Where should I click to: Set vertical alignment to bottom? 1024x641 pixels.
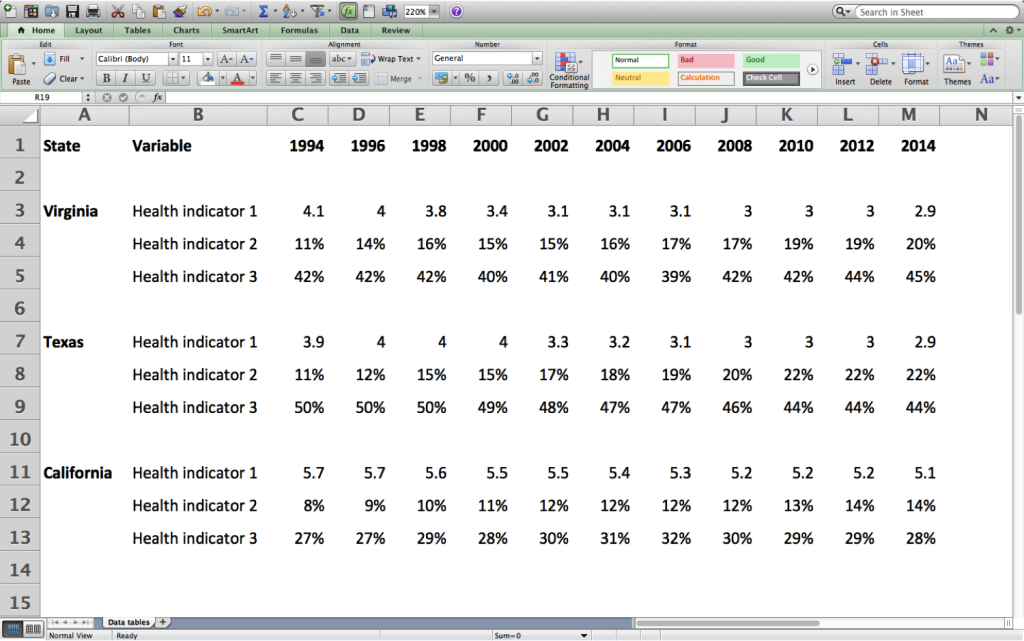(315, 59)
